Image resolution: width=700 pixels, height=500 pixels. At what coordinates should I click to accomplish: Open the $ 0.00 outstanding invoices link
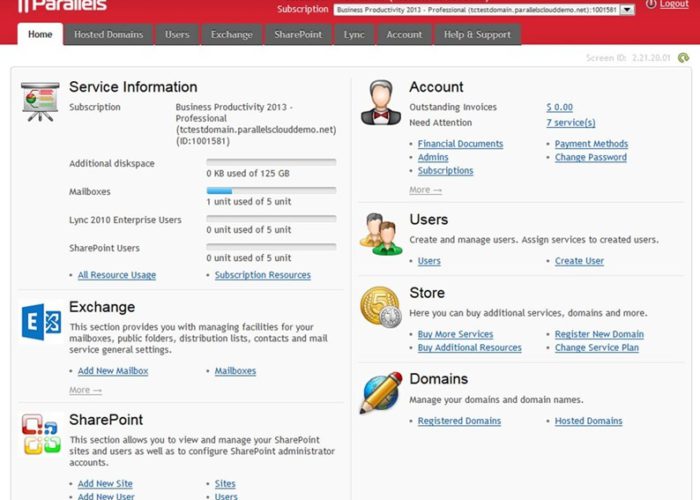pyautogui.click(x=559, y=107)
